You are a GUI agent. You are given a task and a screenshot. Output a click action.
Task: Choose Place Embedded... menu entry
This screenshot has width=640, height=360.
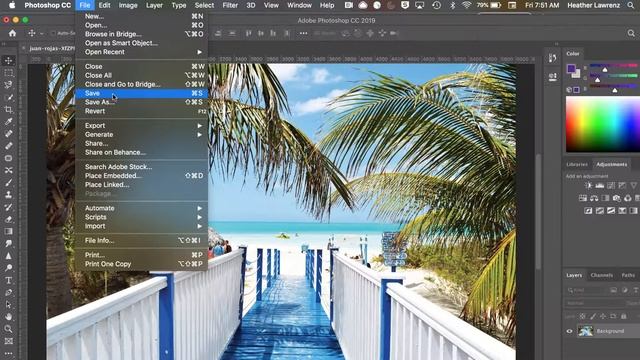141,176
